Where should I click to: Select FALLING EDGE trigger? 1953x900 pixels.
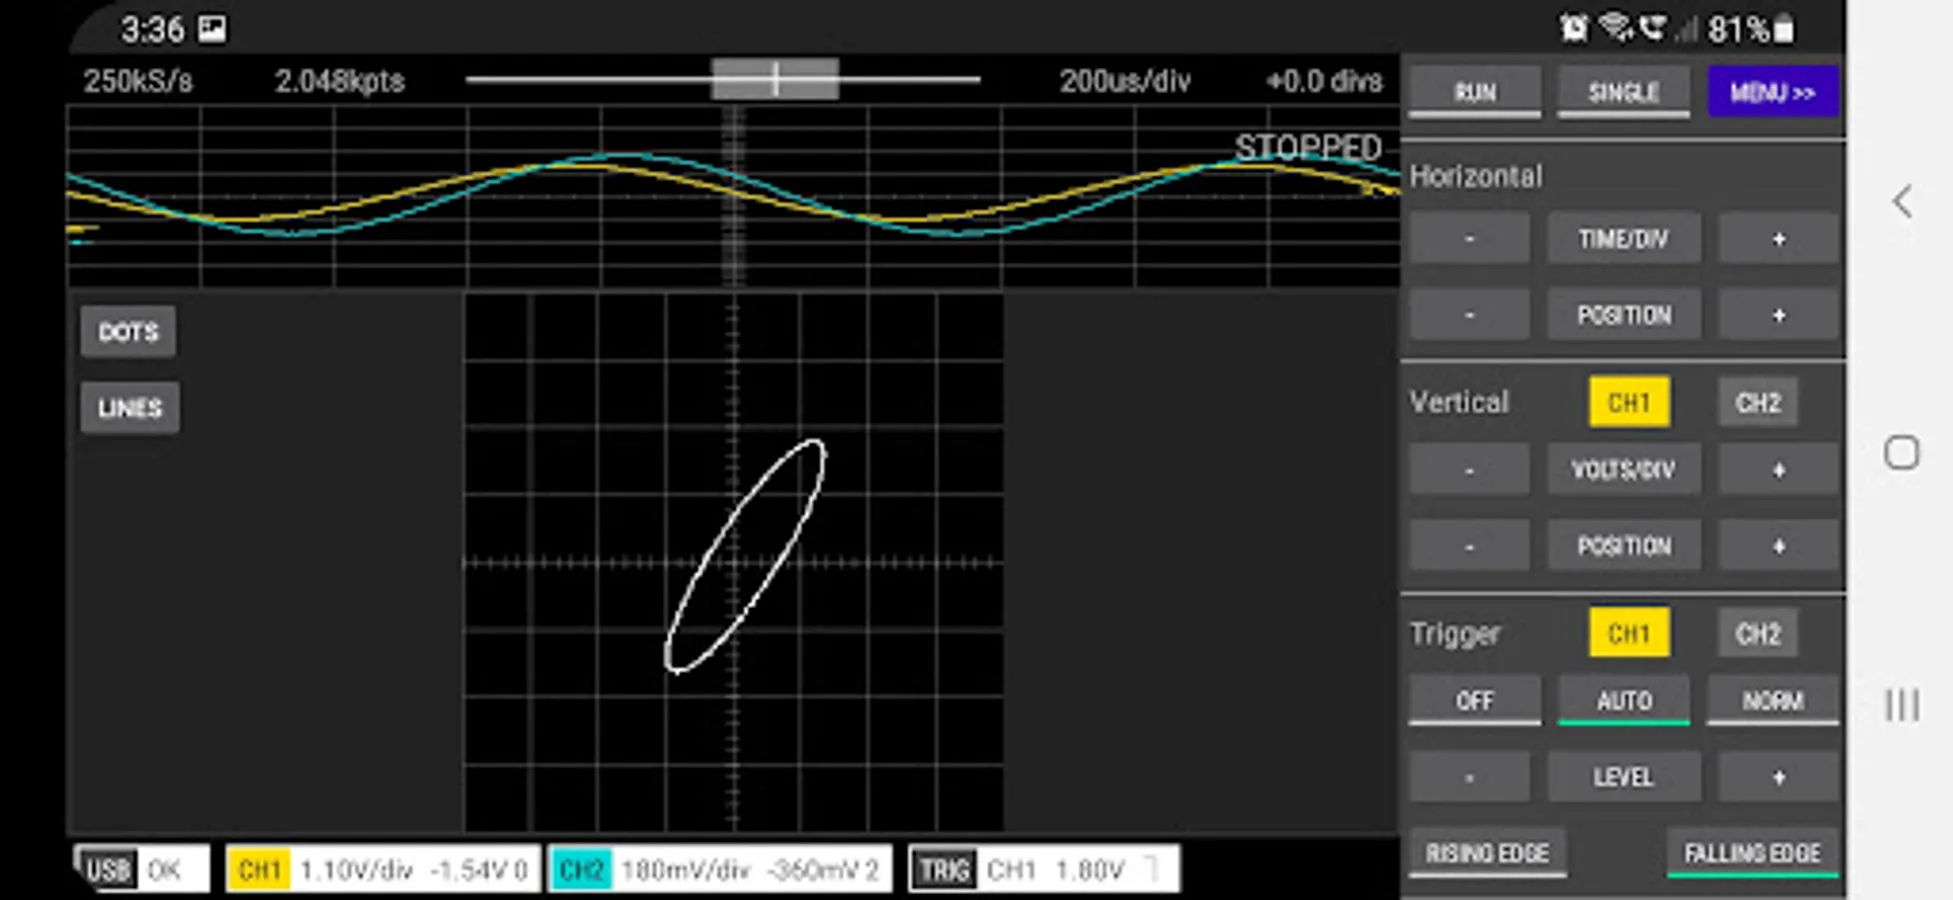pos(1752,853)
